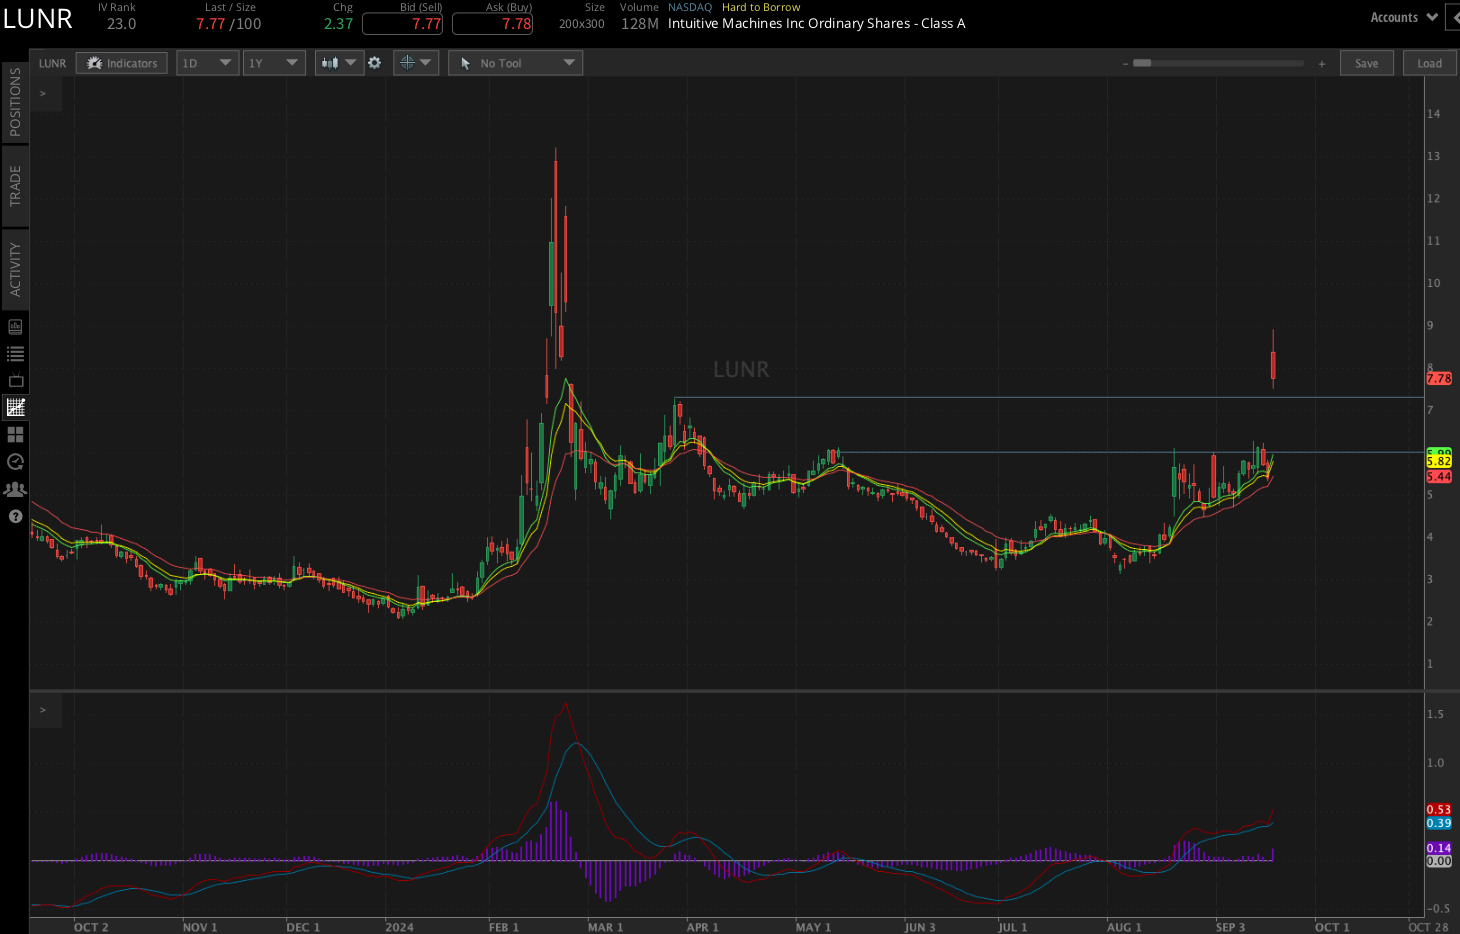Open chart settings gear
The width and height of the screenshot is (1460, 934).
(x=375, y=63)
